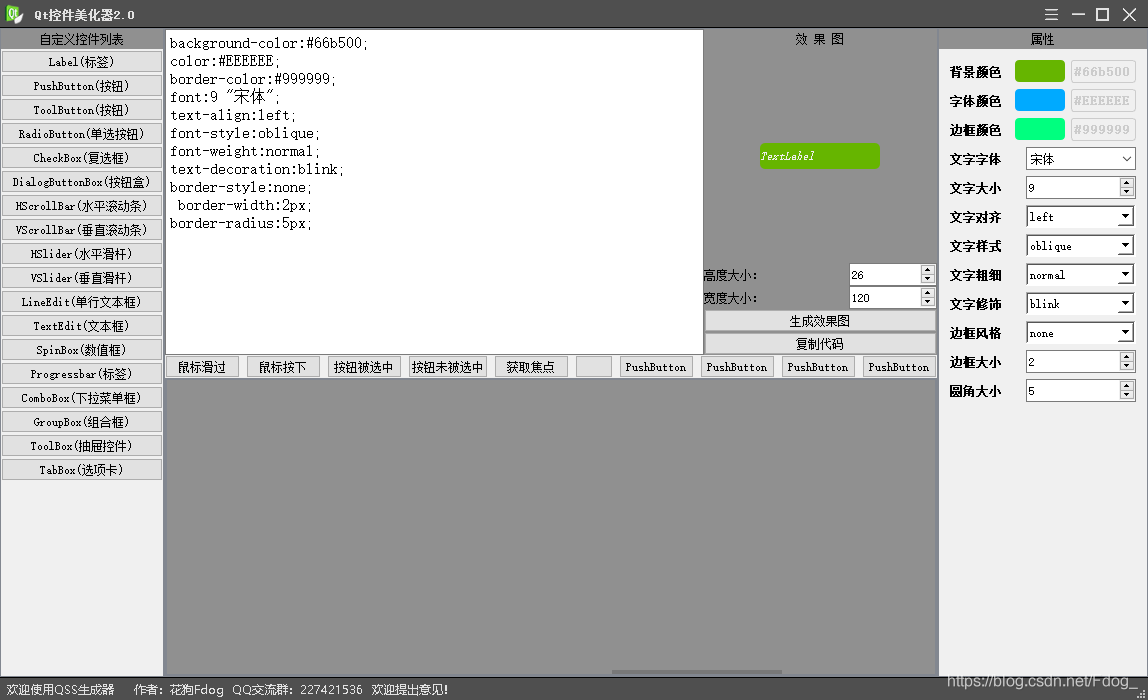Open the 文字修饰 dropdown showing blink
This screenshot has width=1148, height=700.
coord(1080,304)
